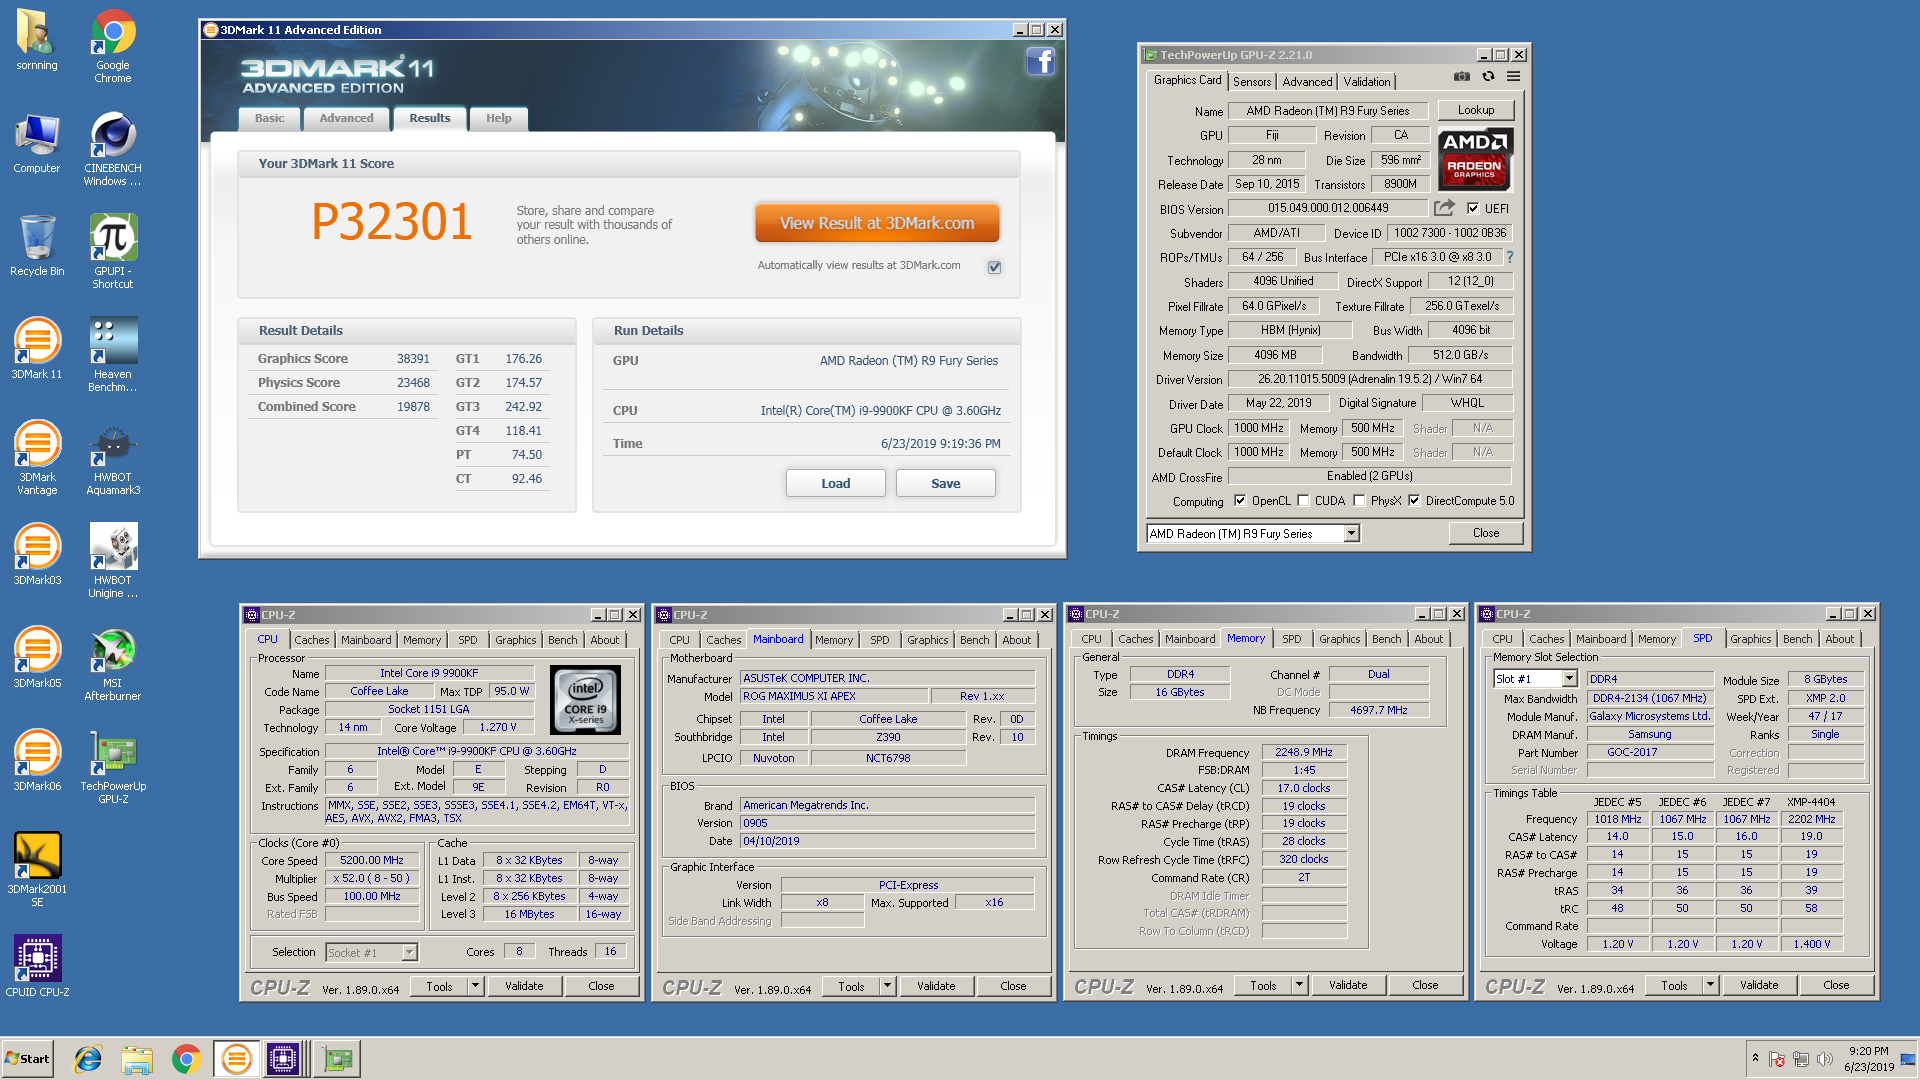The width and height of the screenshot is (1920, 1080).
Task: Open 3DMark03 desktop icon
Action: 36,555
